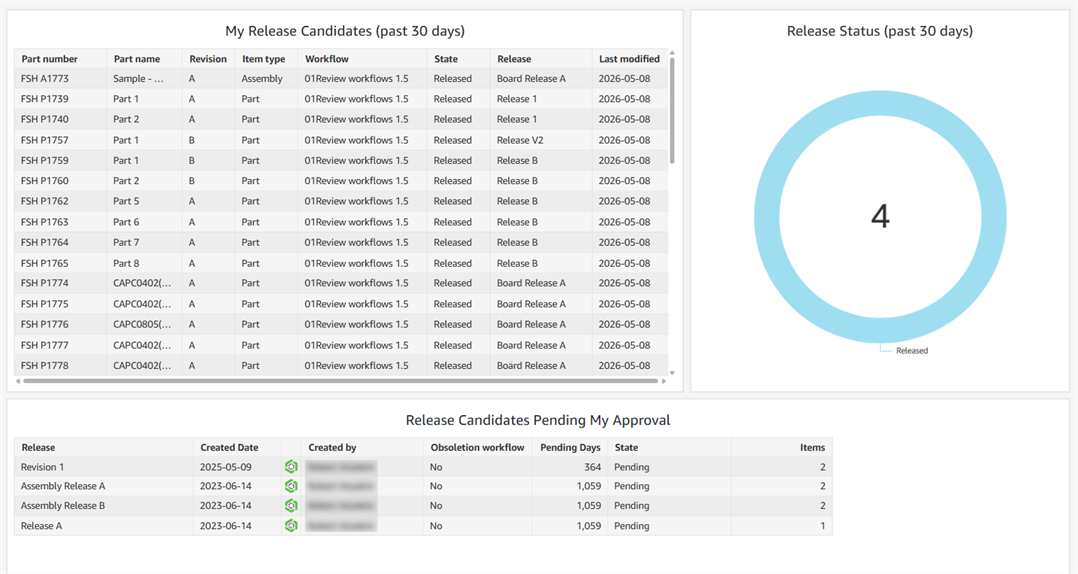Select part number FSH P1764

click(x=45, y=242)
